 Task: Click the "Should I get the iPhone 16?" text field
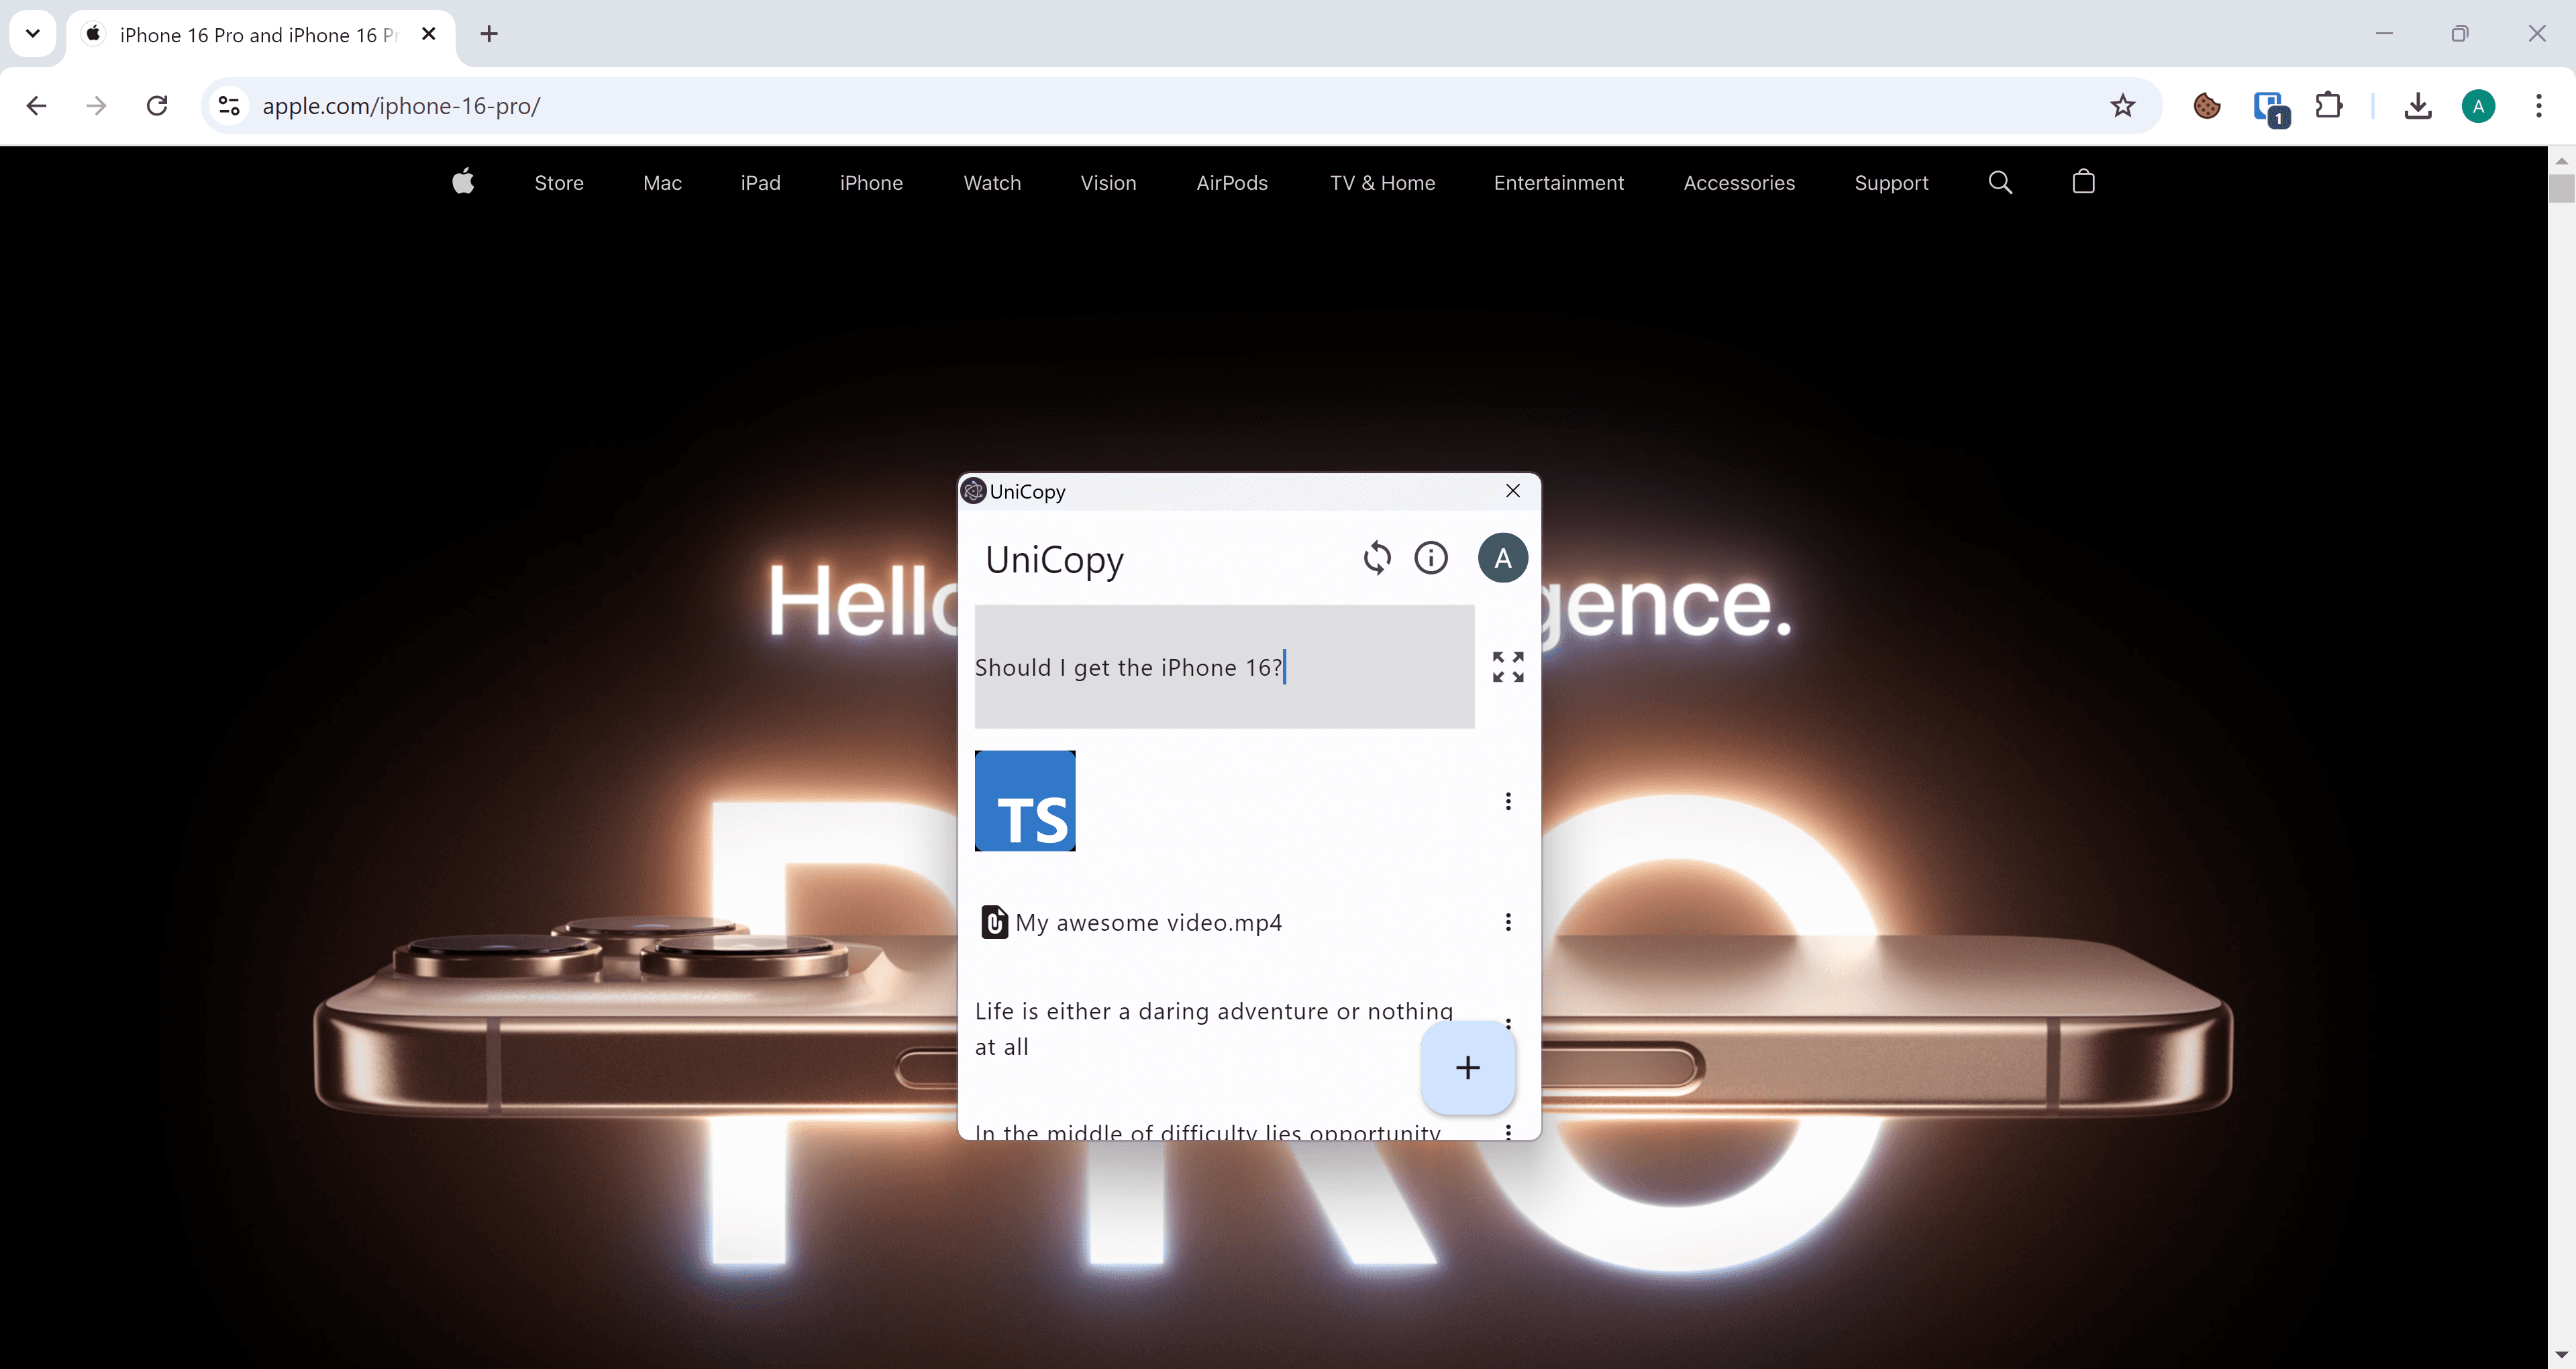click(1223, 667)
